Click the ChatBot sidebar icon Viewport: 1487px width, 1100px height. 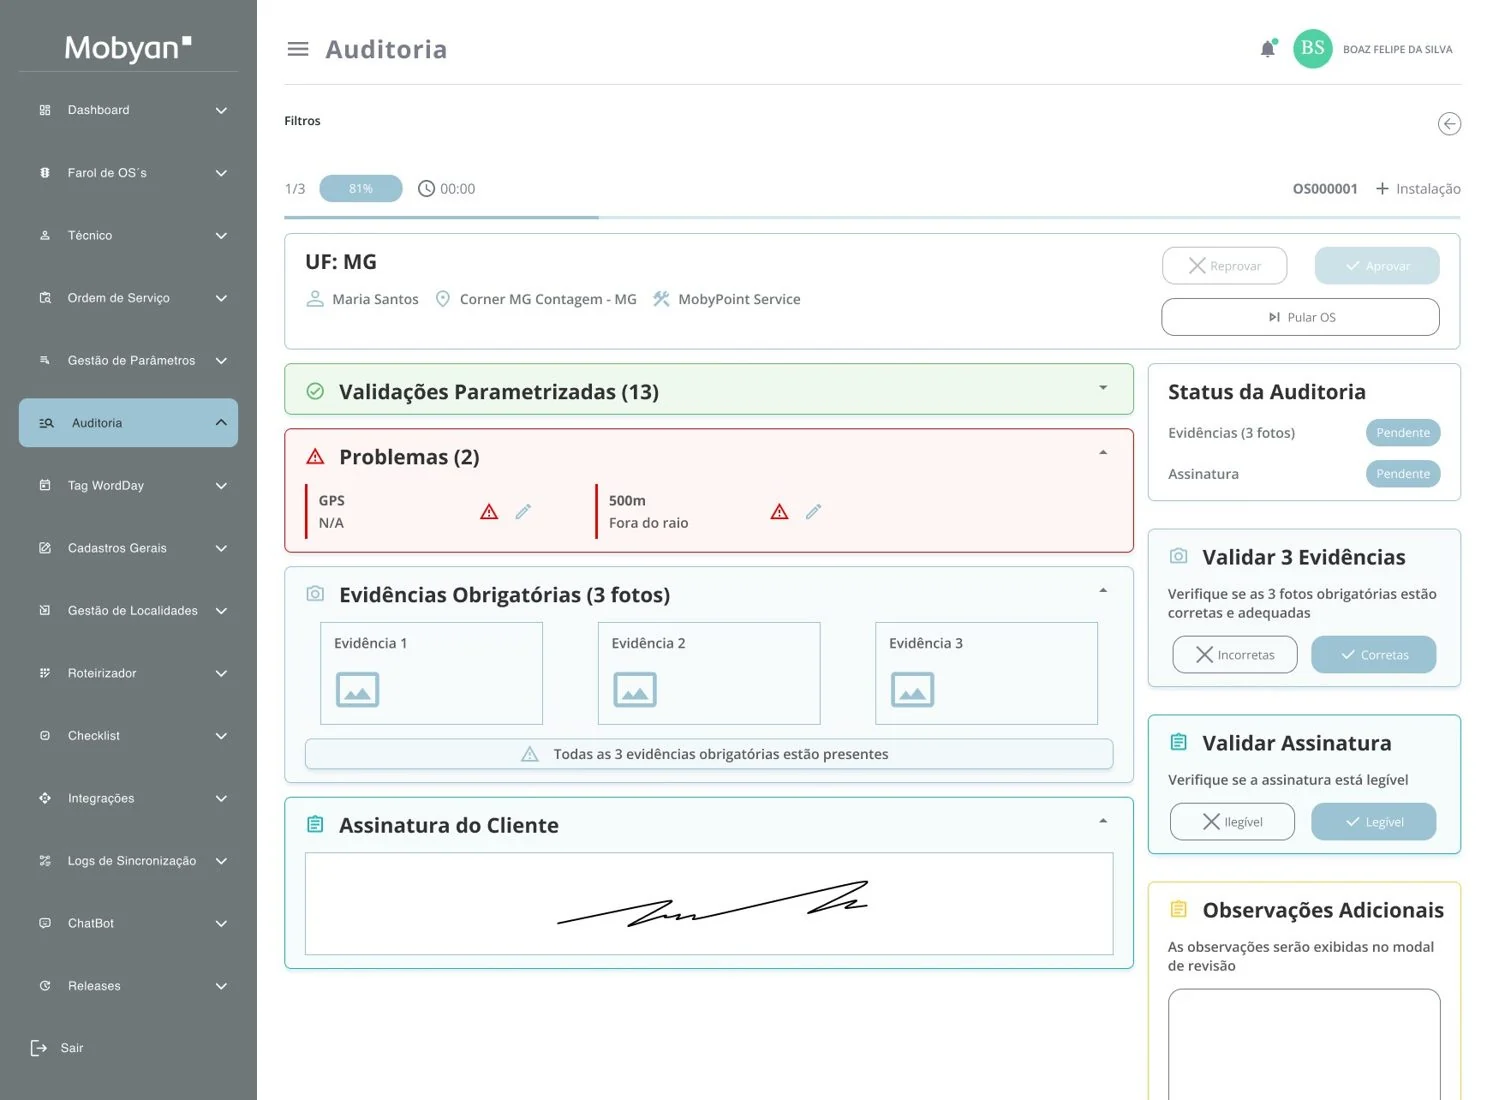45,923
